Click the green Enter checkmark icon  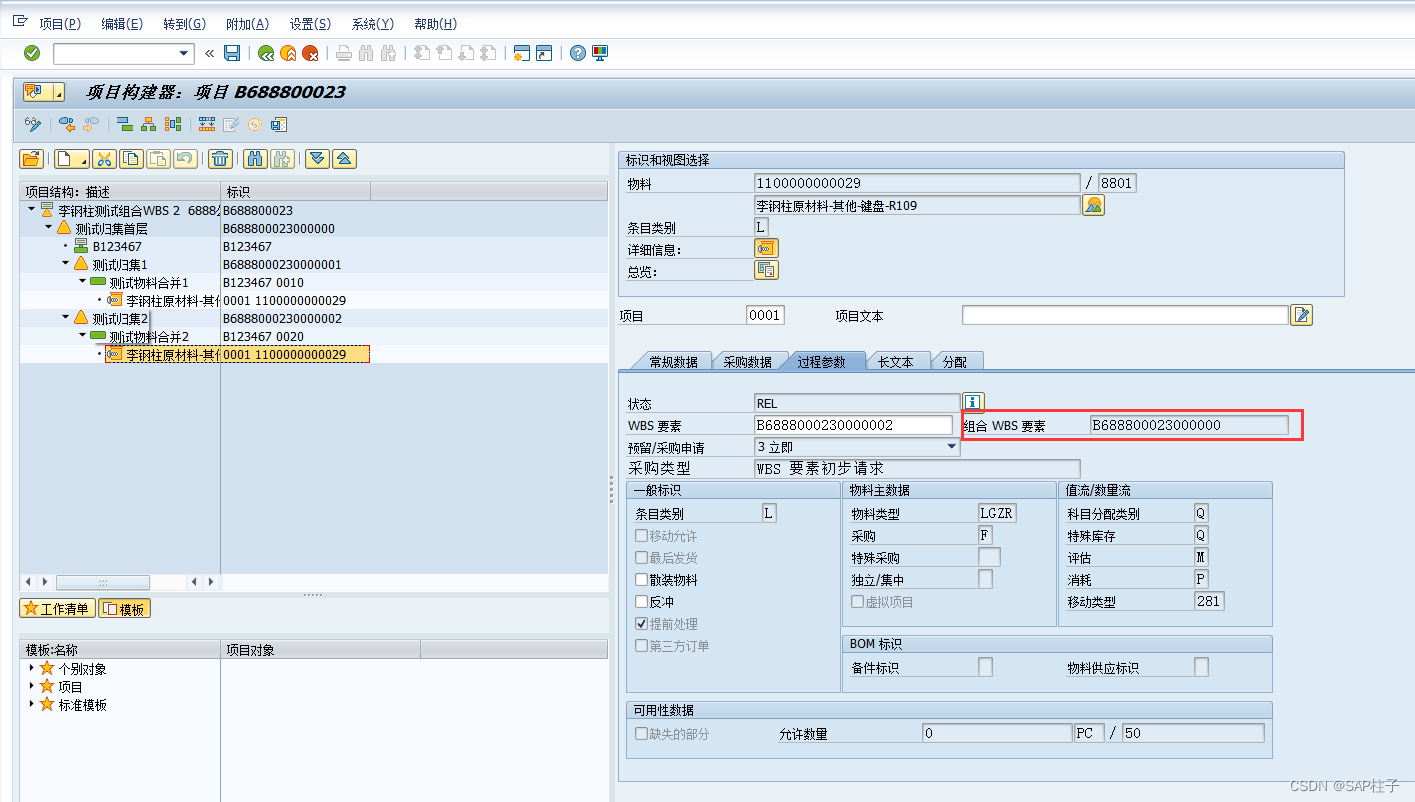[x=32, y=53]
